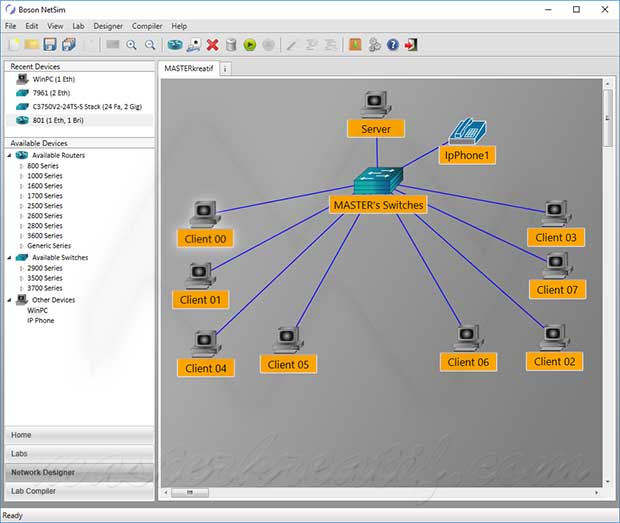Click the greyed stop button icon
The height and width of the screenshot is (523, 620).
click(268, 45)
